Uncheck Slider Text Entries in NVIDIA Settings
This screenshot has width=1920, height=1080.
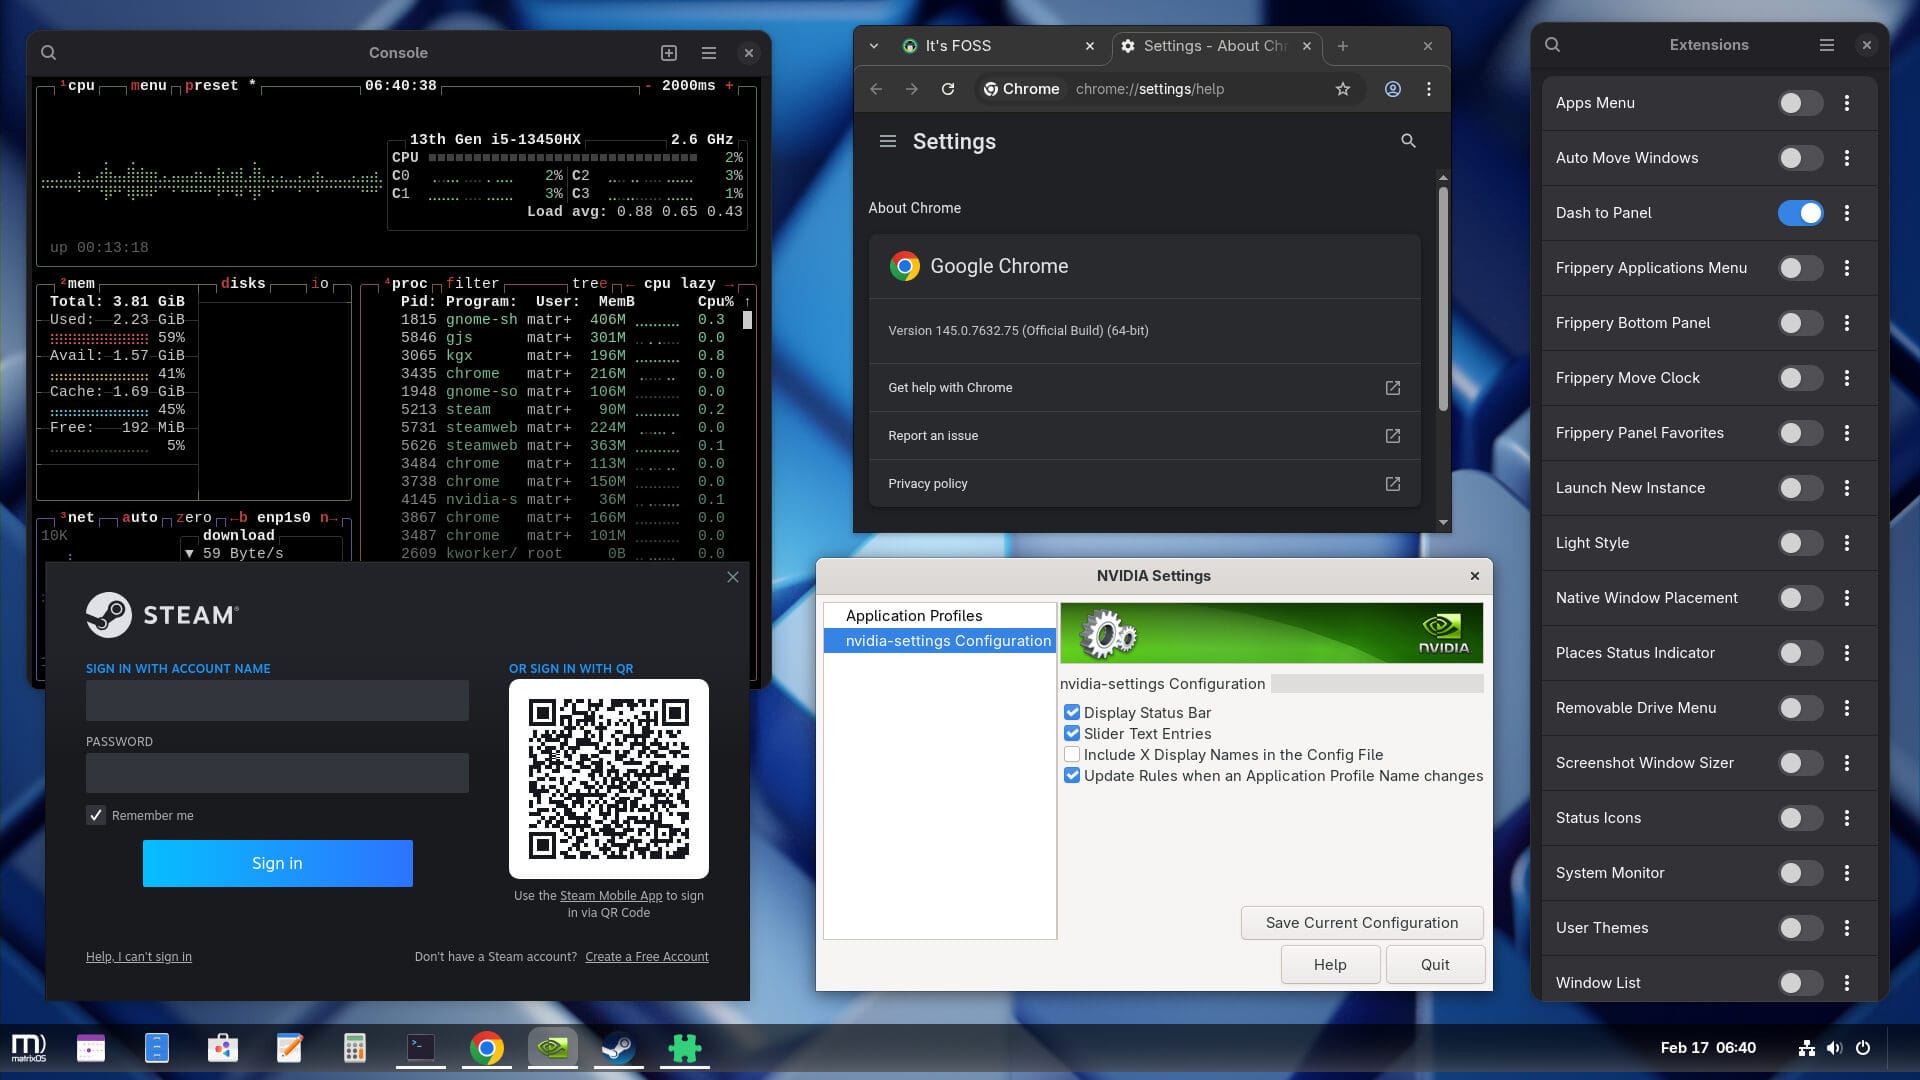1072,733
